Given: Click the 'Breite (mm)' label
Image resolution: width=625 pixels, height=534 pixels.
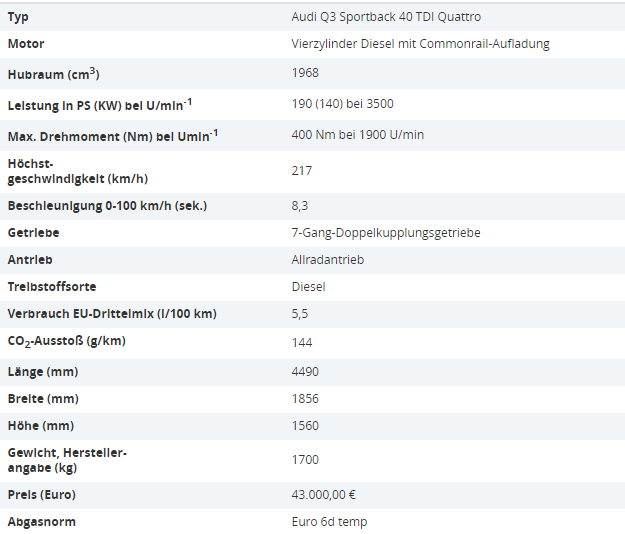Looking at the screenshot, I should point(43,399).
